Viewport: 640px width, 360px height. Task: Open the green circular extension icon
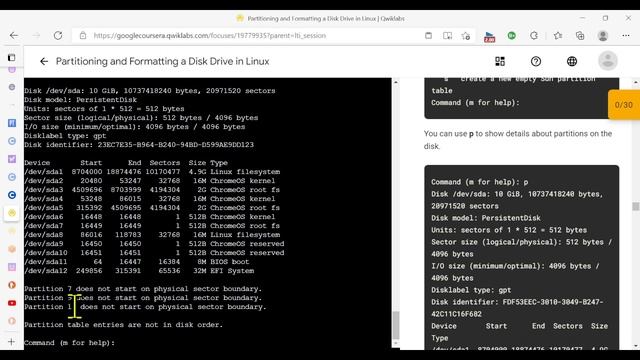511,36
